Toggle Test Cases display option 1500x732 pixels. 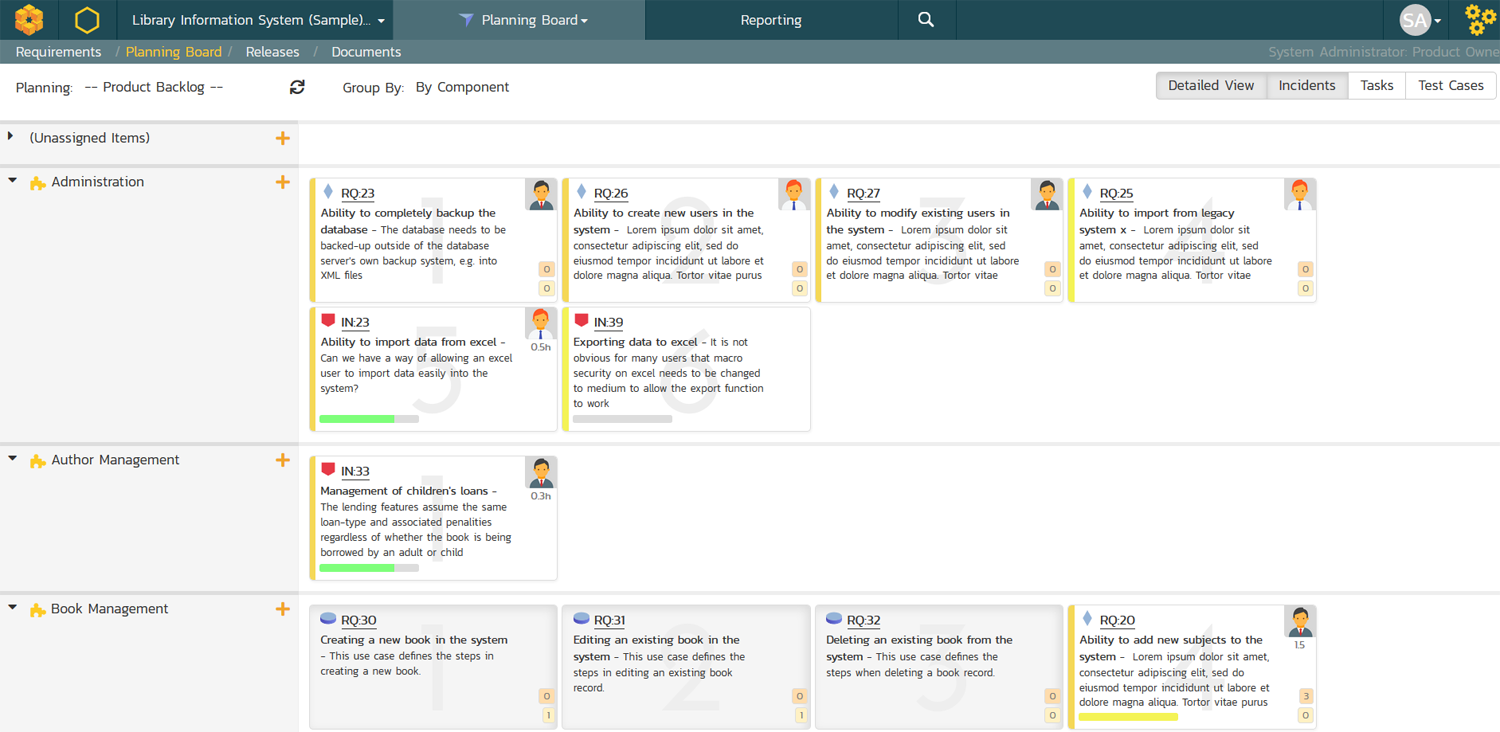click(x=1450, y=86)
